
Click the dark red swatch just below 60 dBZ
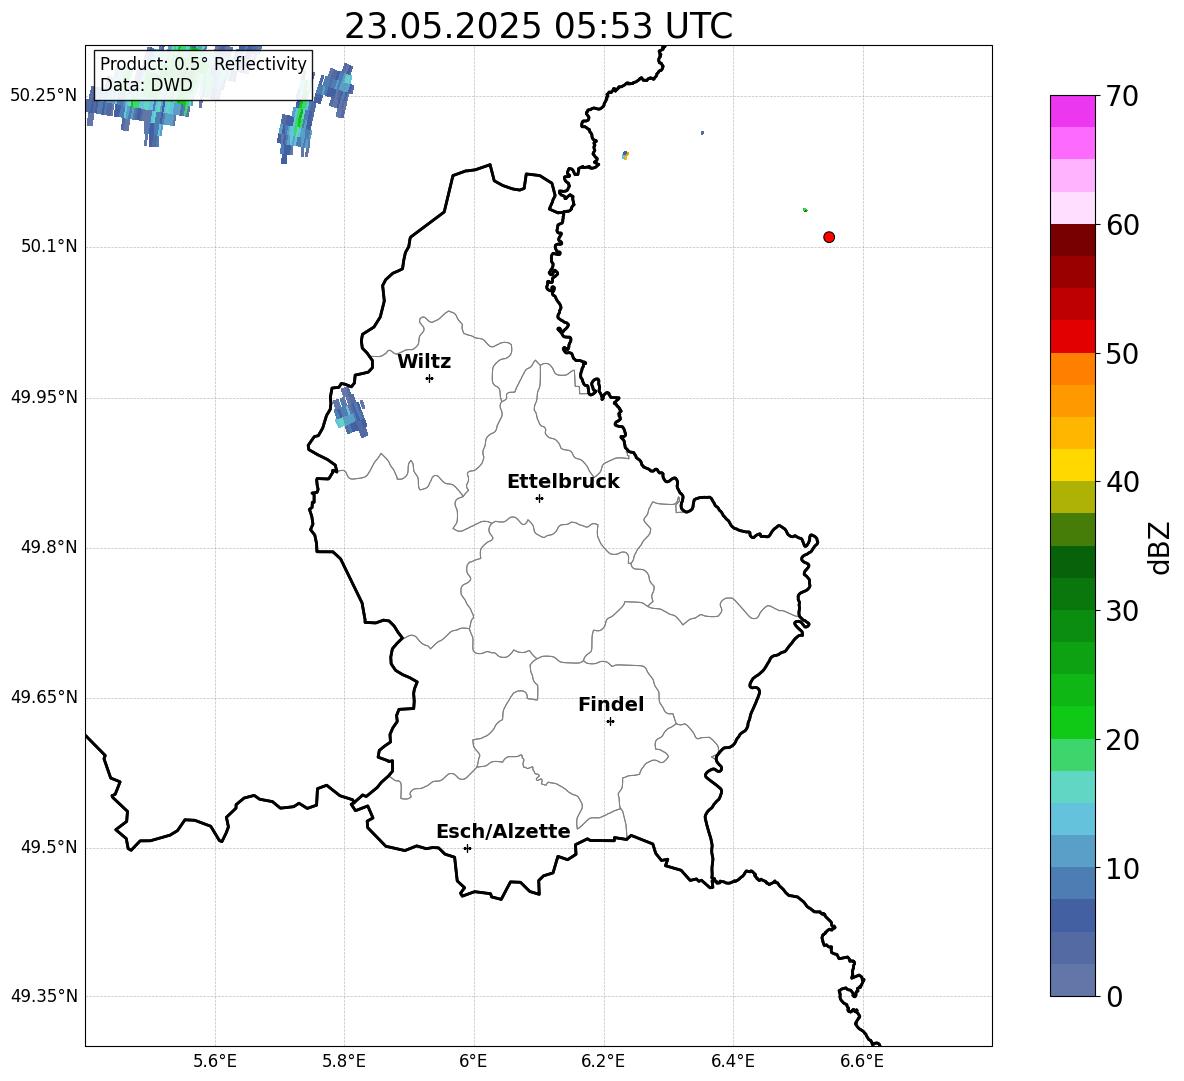click(1072, 240)
